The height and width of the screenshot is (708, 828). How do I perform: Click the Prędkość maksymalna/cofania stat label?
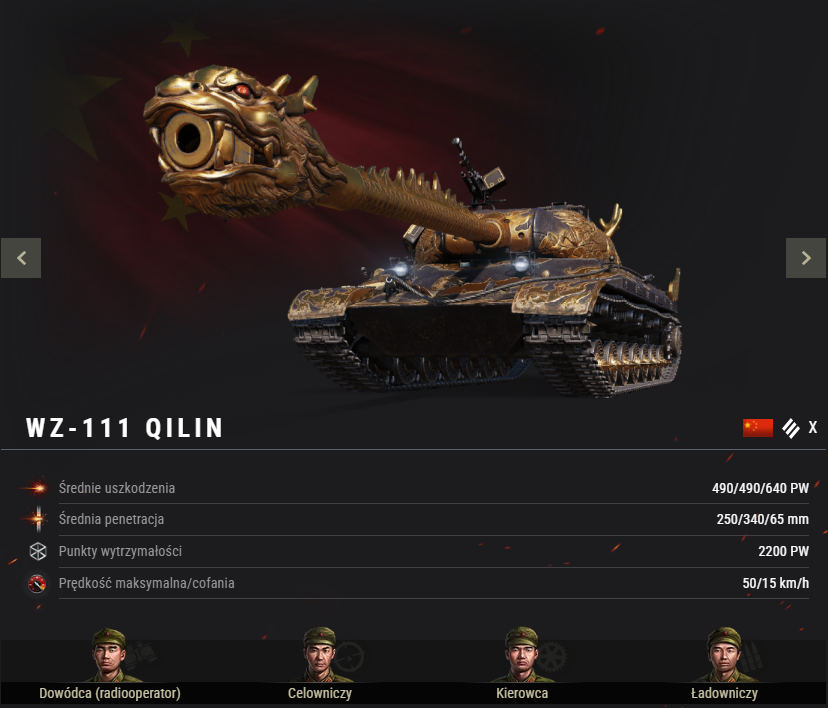coord(146,583)
